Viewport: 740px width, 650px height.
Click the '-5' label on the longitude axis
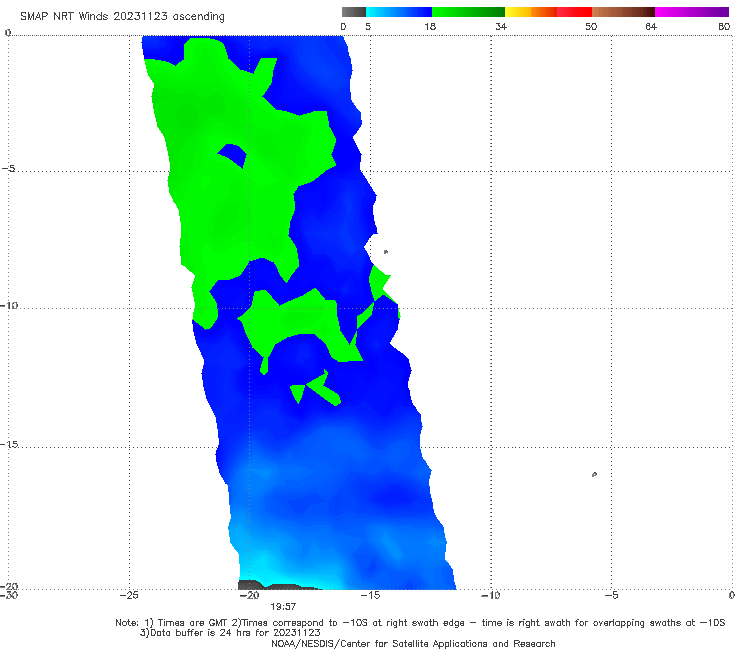click(611, 595)
